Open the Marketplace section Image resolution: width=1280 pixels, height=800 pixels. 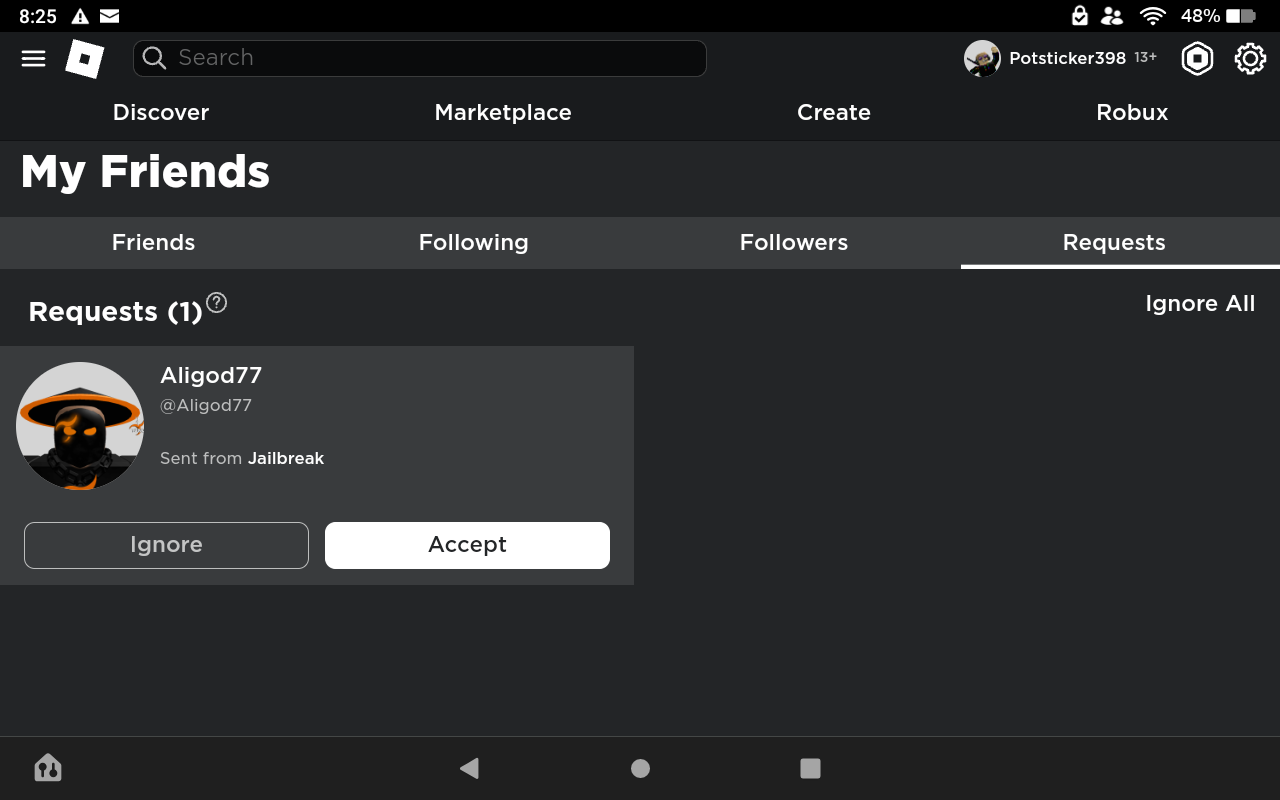point(503,113)
